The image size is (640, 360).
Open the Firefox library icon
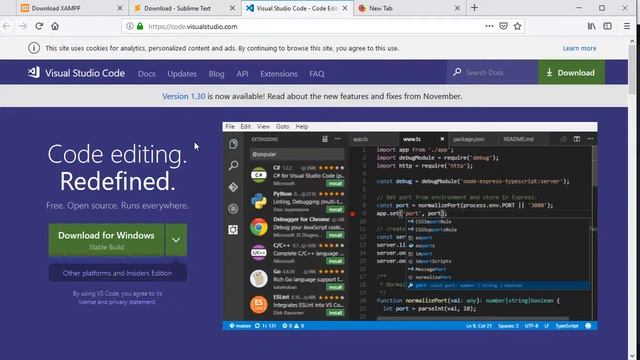pyautogui.click(x=591, y=26)
